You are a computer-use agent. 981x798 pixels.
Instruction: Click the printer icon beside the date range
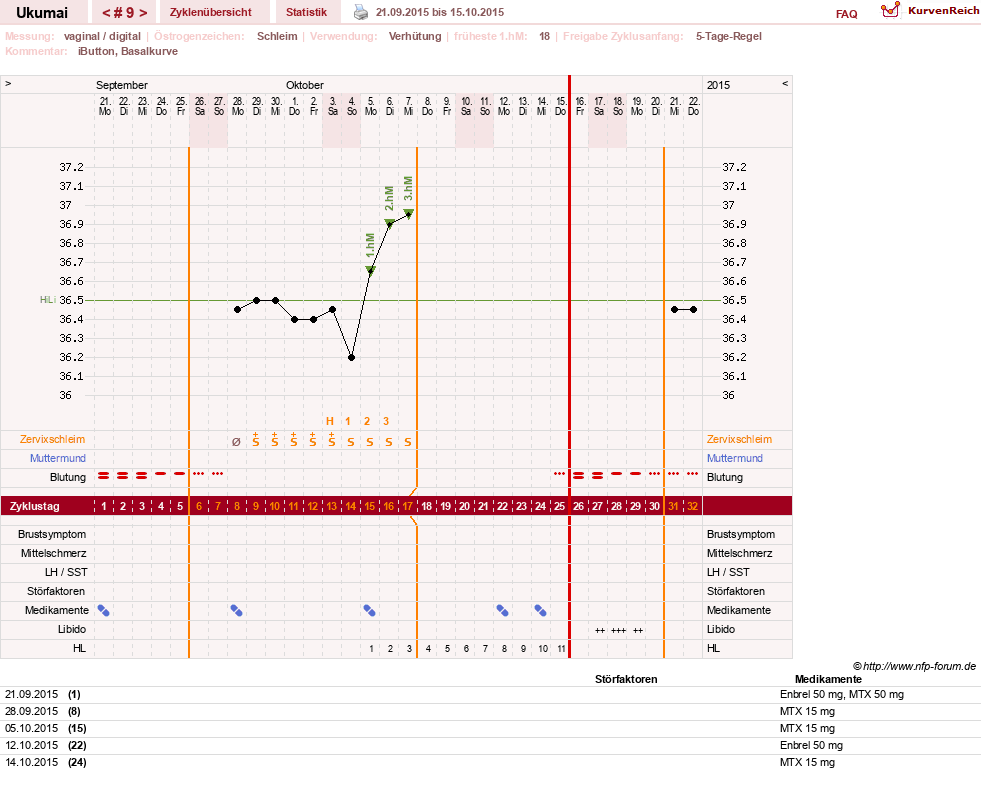click(361, 12)
